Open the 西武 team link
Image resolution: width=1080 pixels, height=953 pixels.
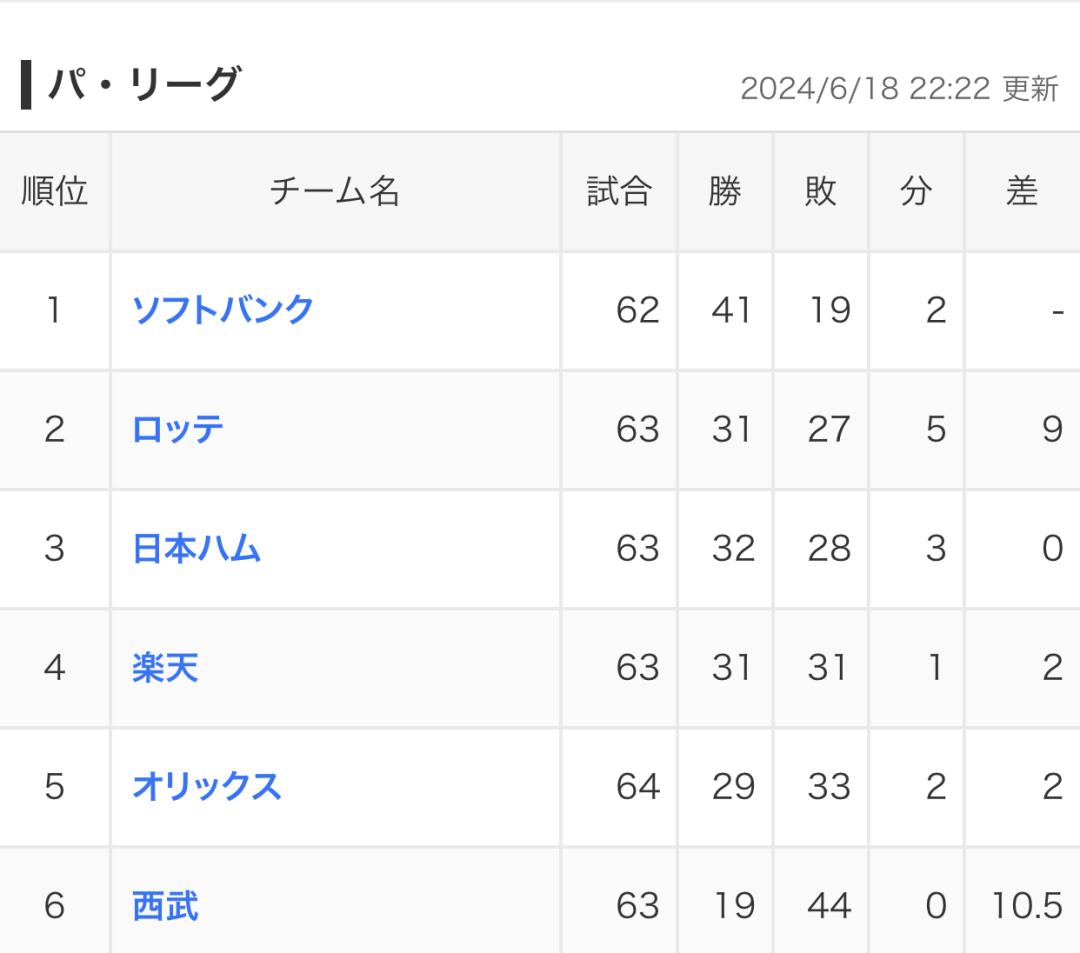coord(165,905)
